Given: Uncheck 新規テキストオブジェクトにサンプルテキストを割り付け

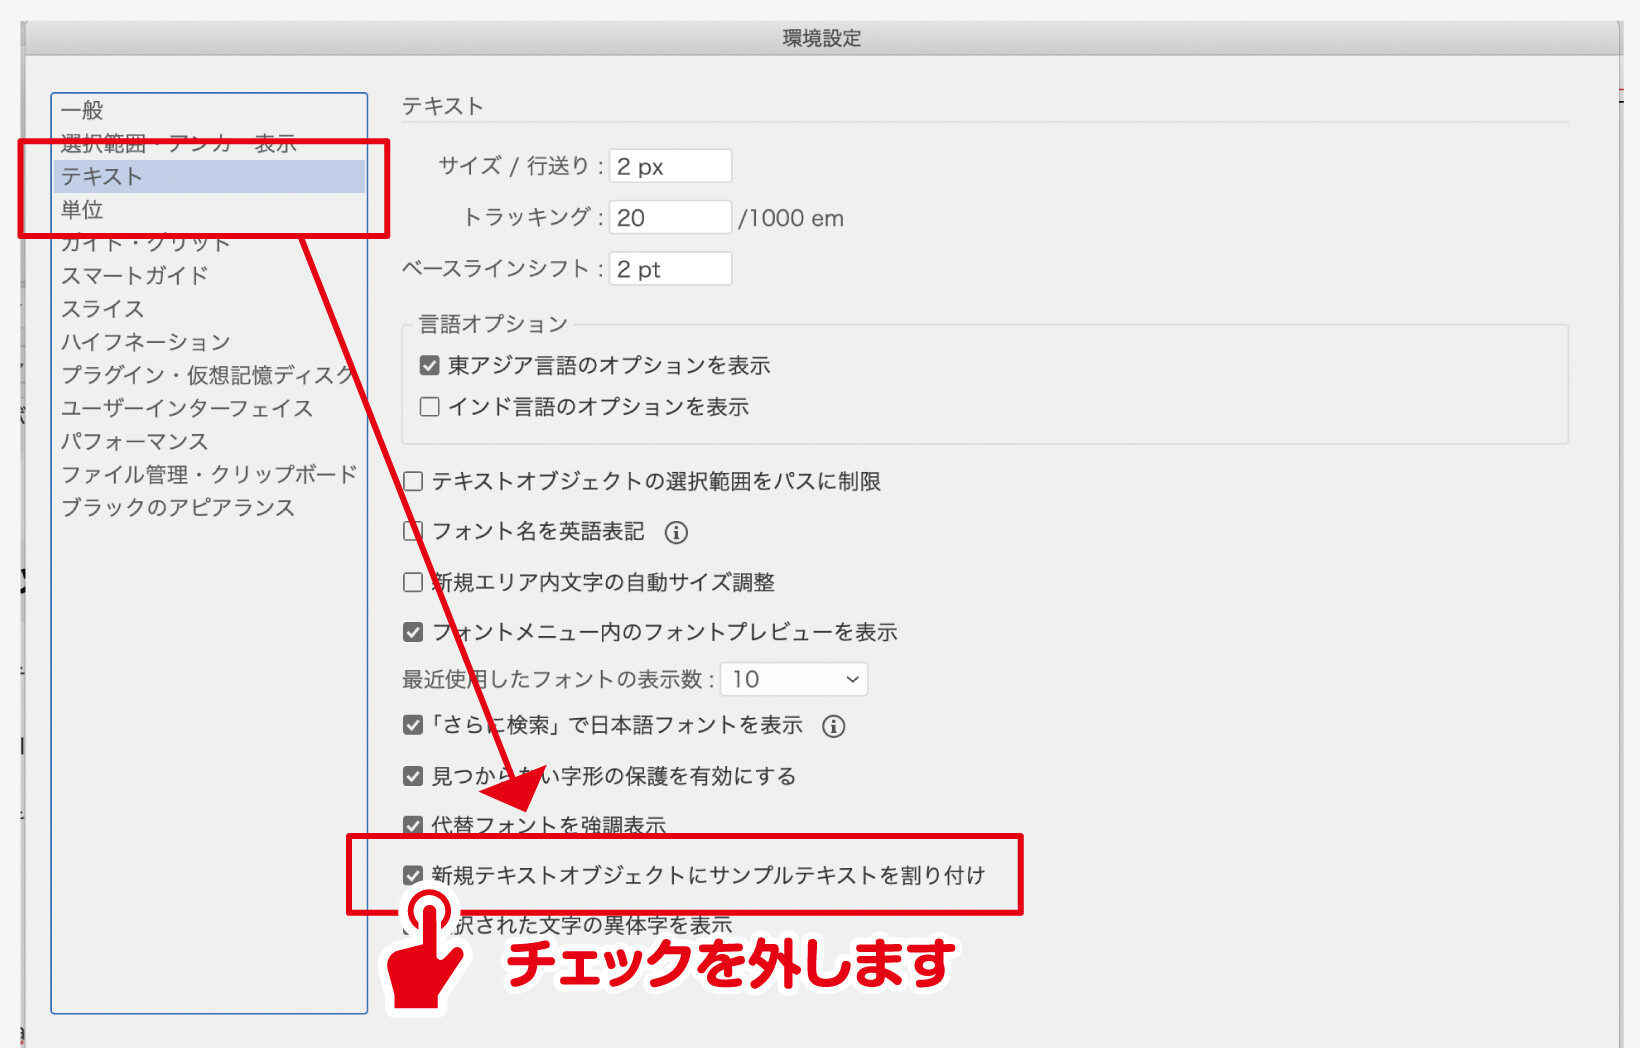Looking at the screenshot, I should tap(413, 875).
